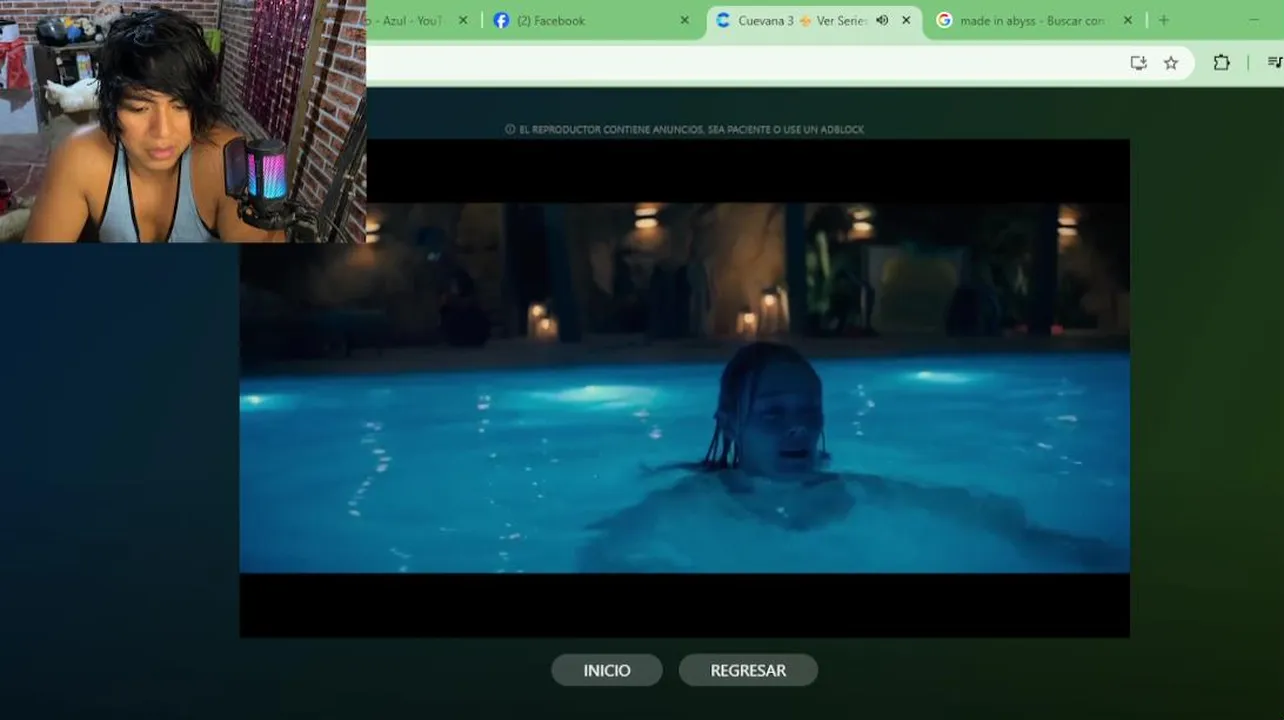Open the media control icon in toolbar
The image size is (1284, 720).
pos(1274,63)
